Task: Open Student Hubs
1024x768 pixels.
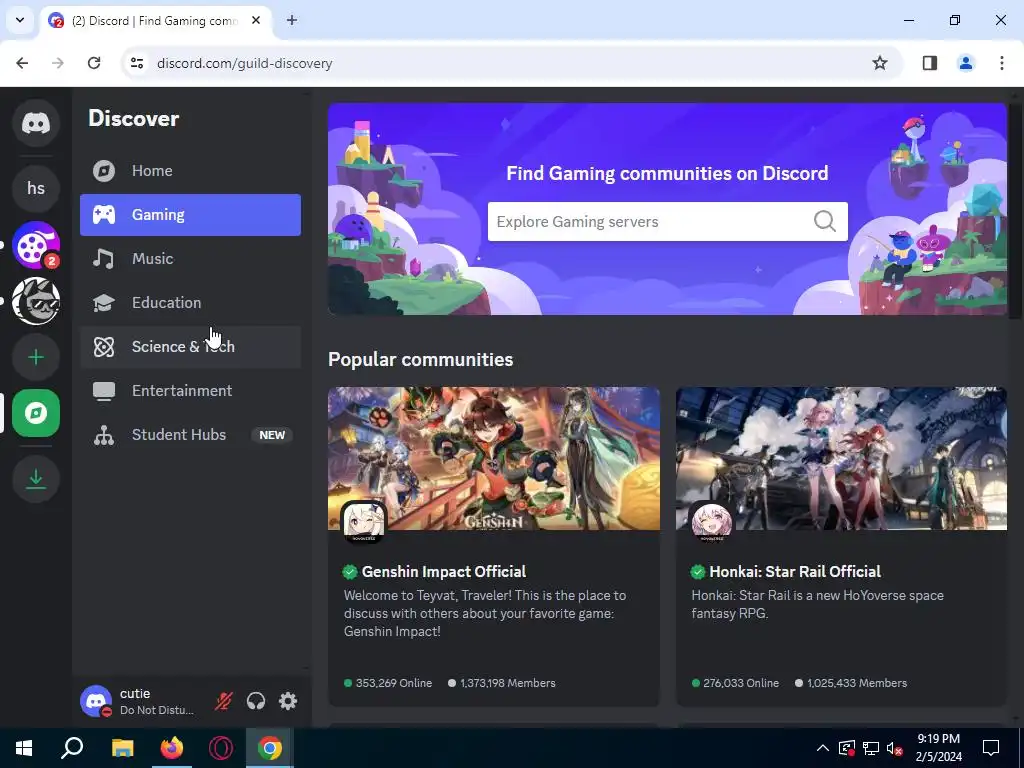Action: (190, 435)
